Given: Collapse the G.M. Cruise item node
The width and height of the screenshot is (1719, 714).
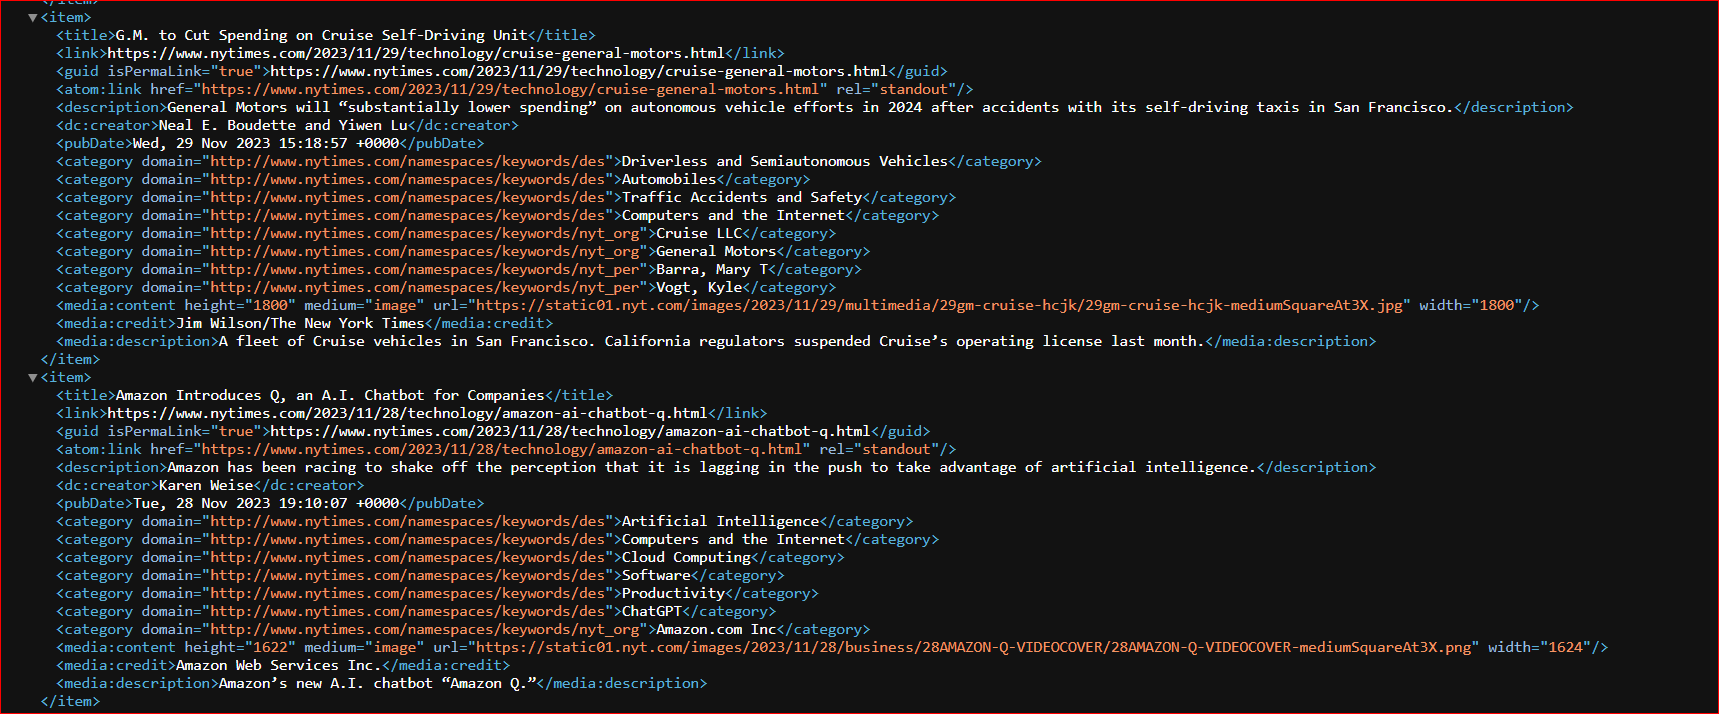Looking at the screenshot, I should pos(33,17).
